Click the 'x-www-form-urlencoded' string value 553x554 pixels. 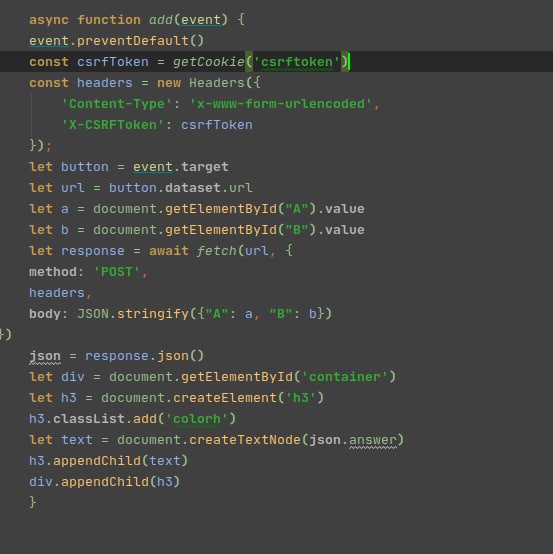281,104
